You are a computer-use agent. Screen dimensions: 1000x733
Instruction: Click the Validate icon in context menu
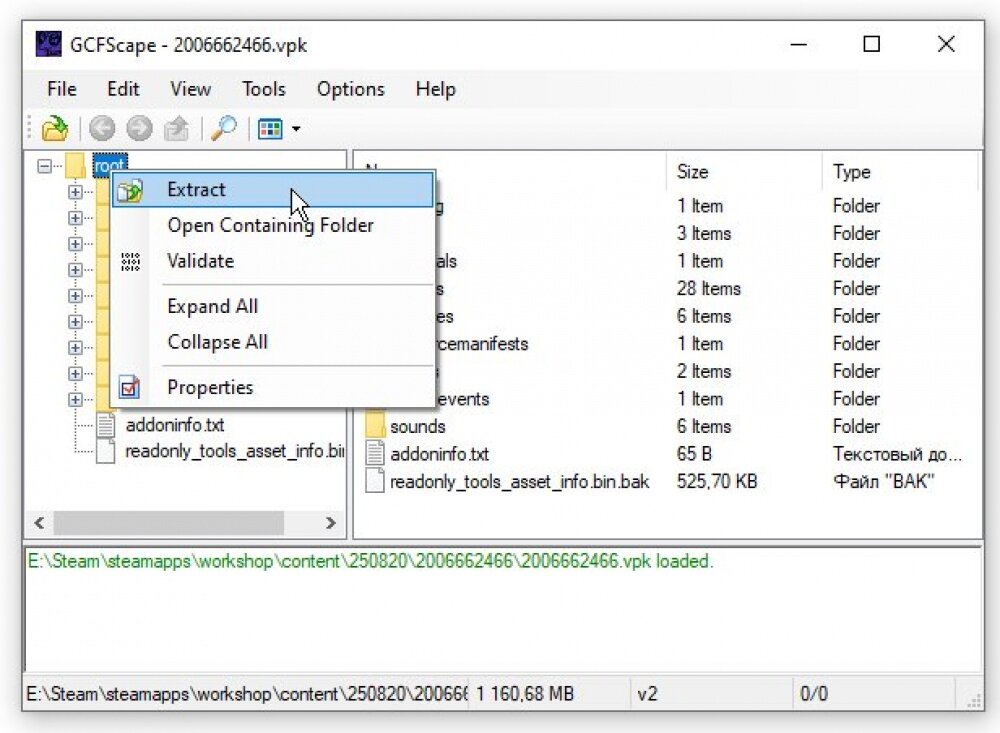130,261
